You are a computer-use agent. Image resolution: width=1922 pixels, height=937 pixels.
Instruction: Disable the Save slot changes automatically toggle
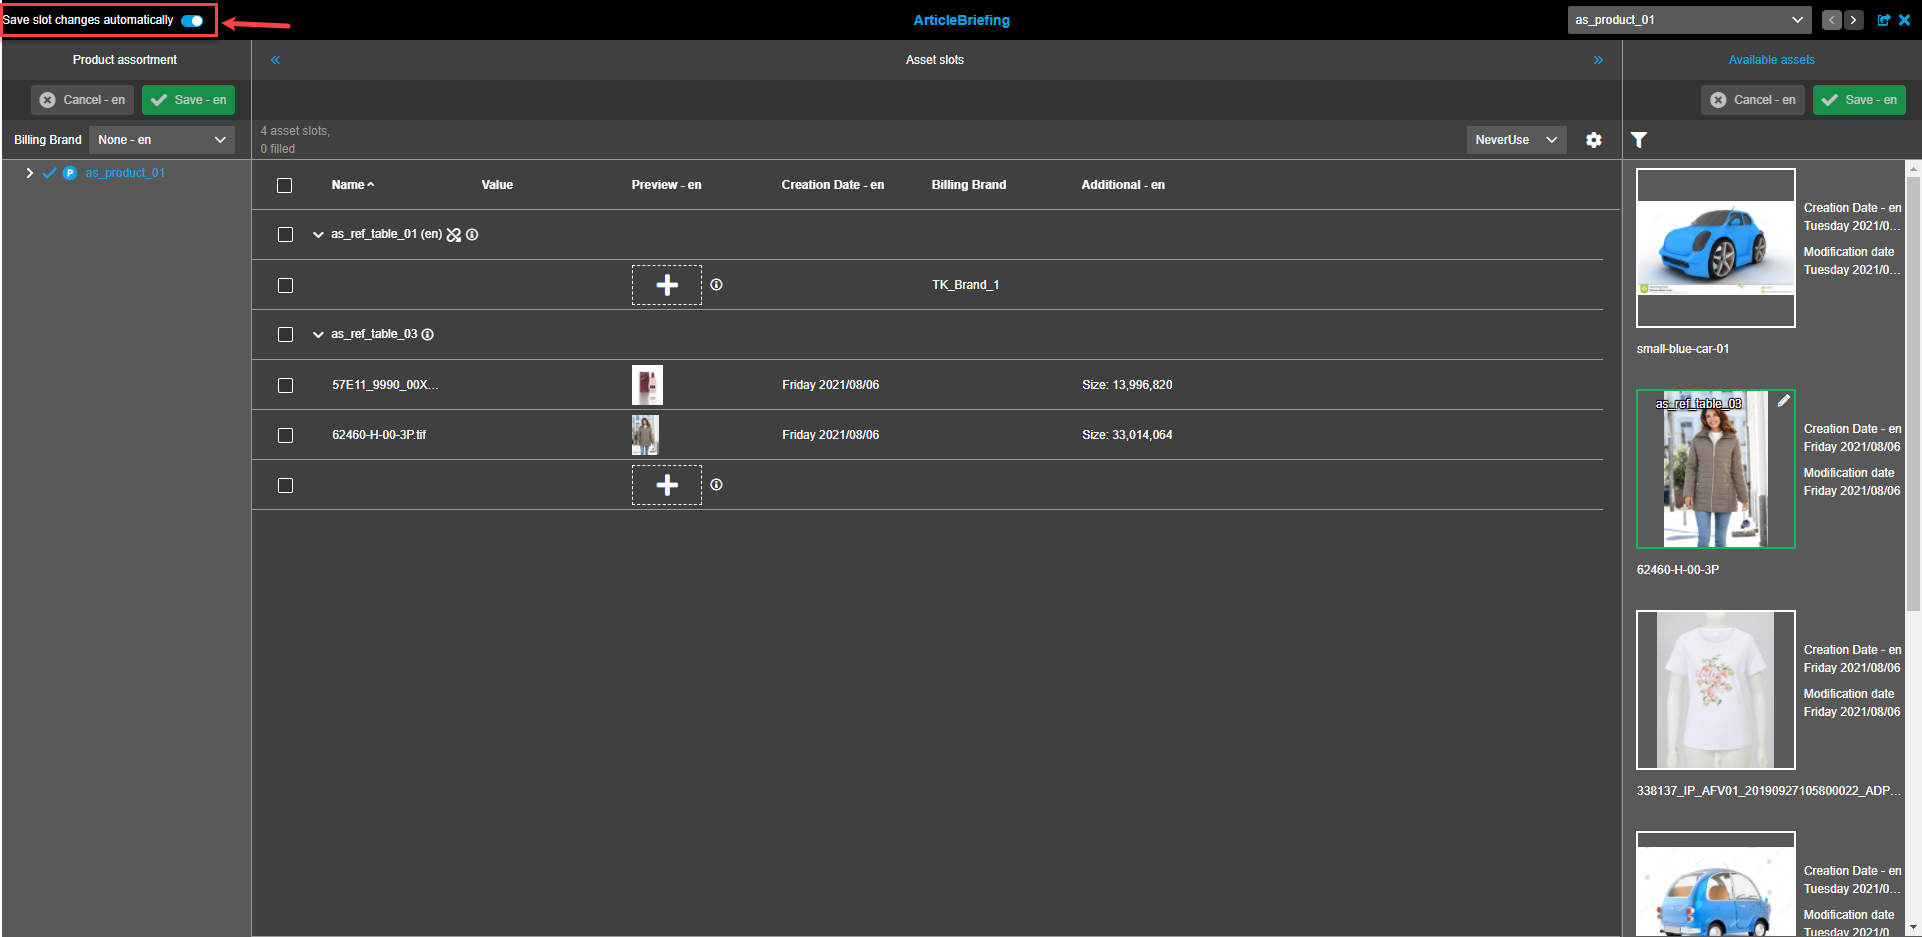(191, 19)
